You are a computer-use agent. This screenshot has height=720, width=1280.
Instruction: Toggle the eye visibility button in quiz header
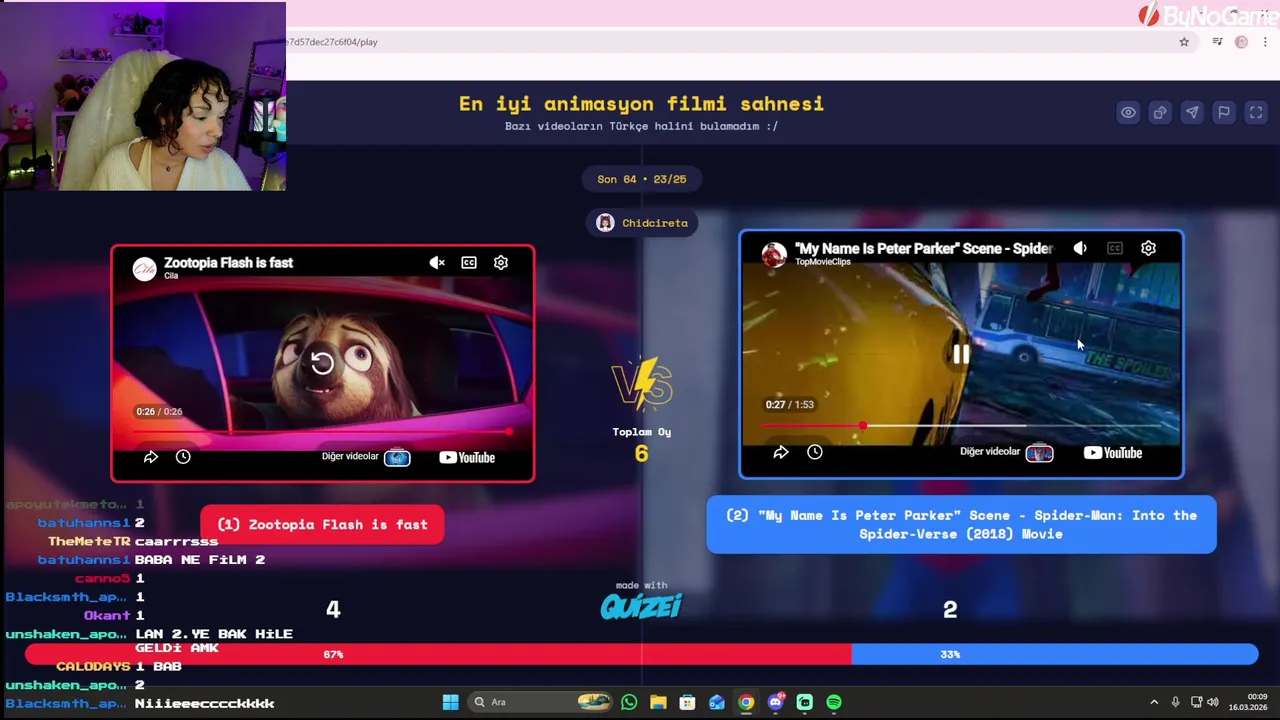[x=1128, y=113]
